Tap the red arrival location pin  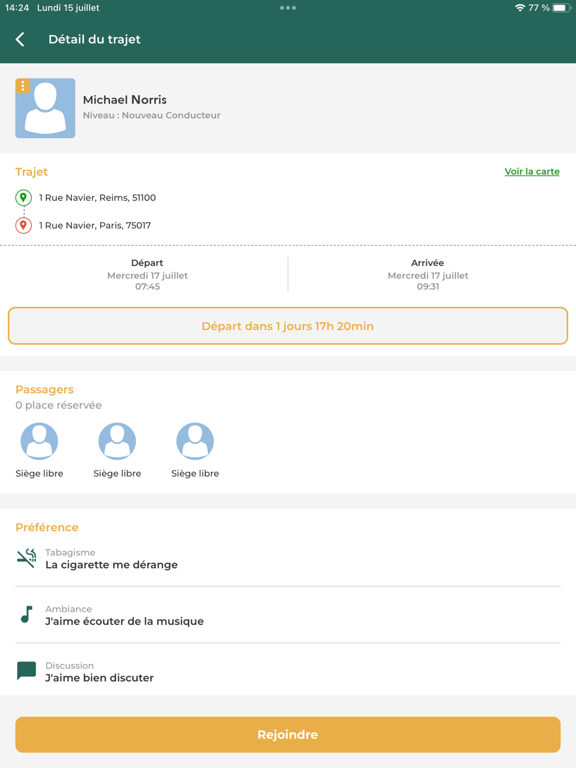[x=23, y=225]
